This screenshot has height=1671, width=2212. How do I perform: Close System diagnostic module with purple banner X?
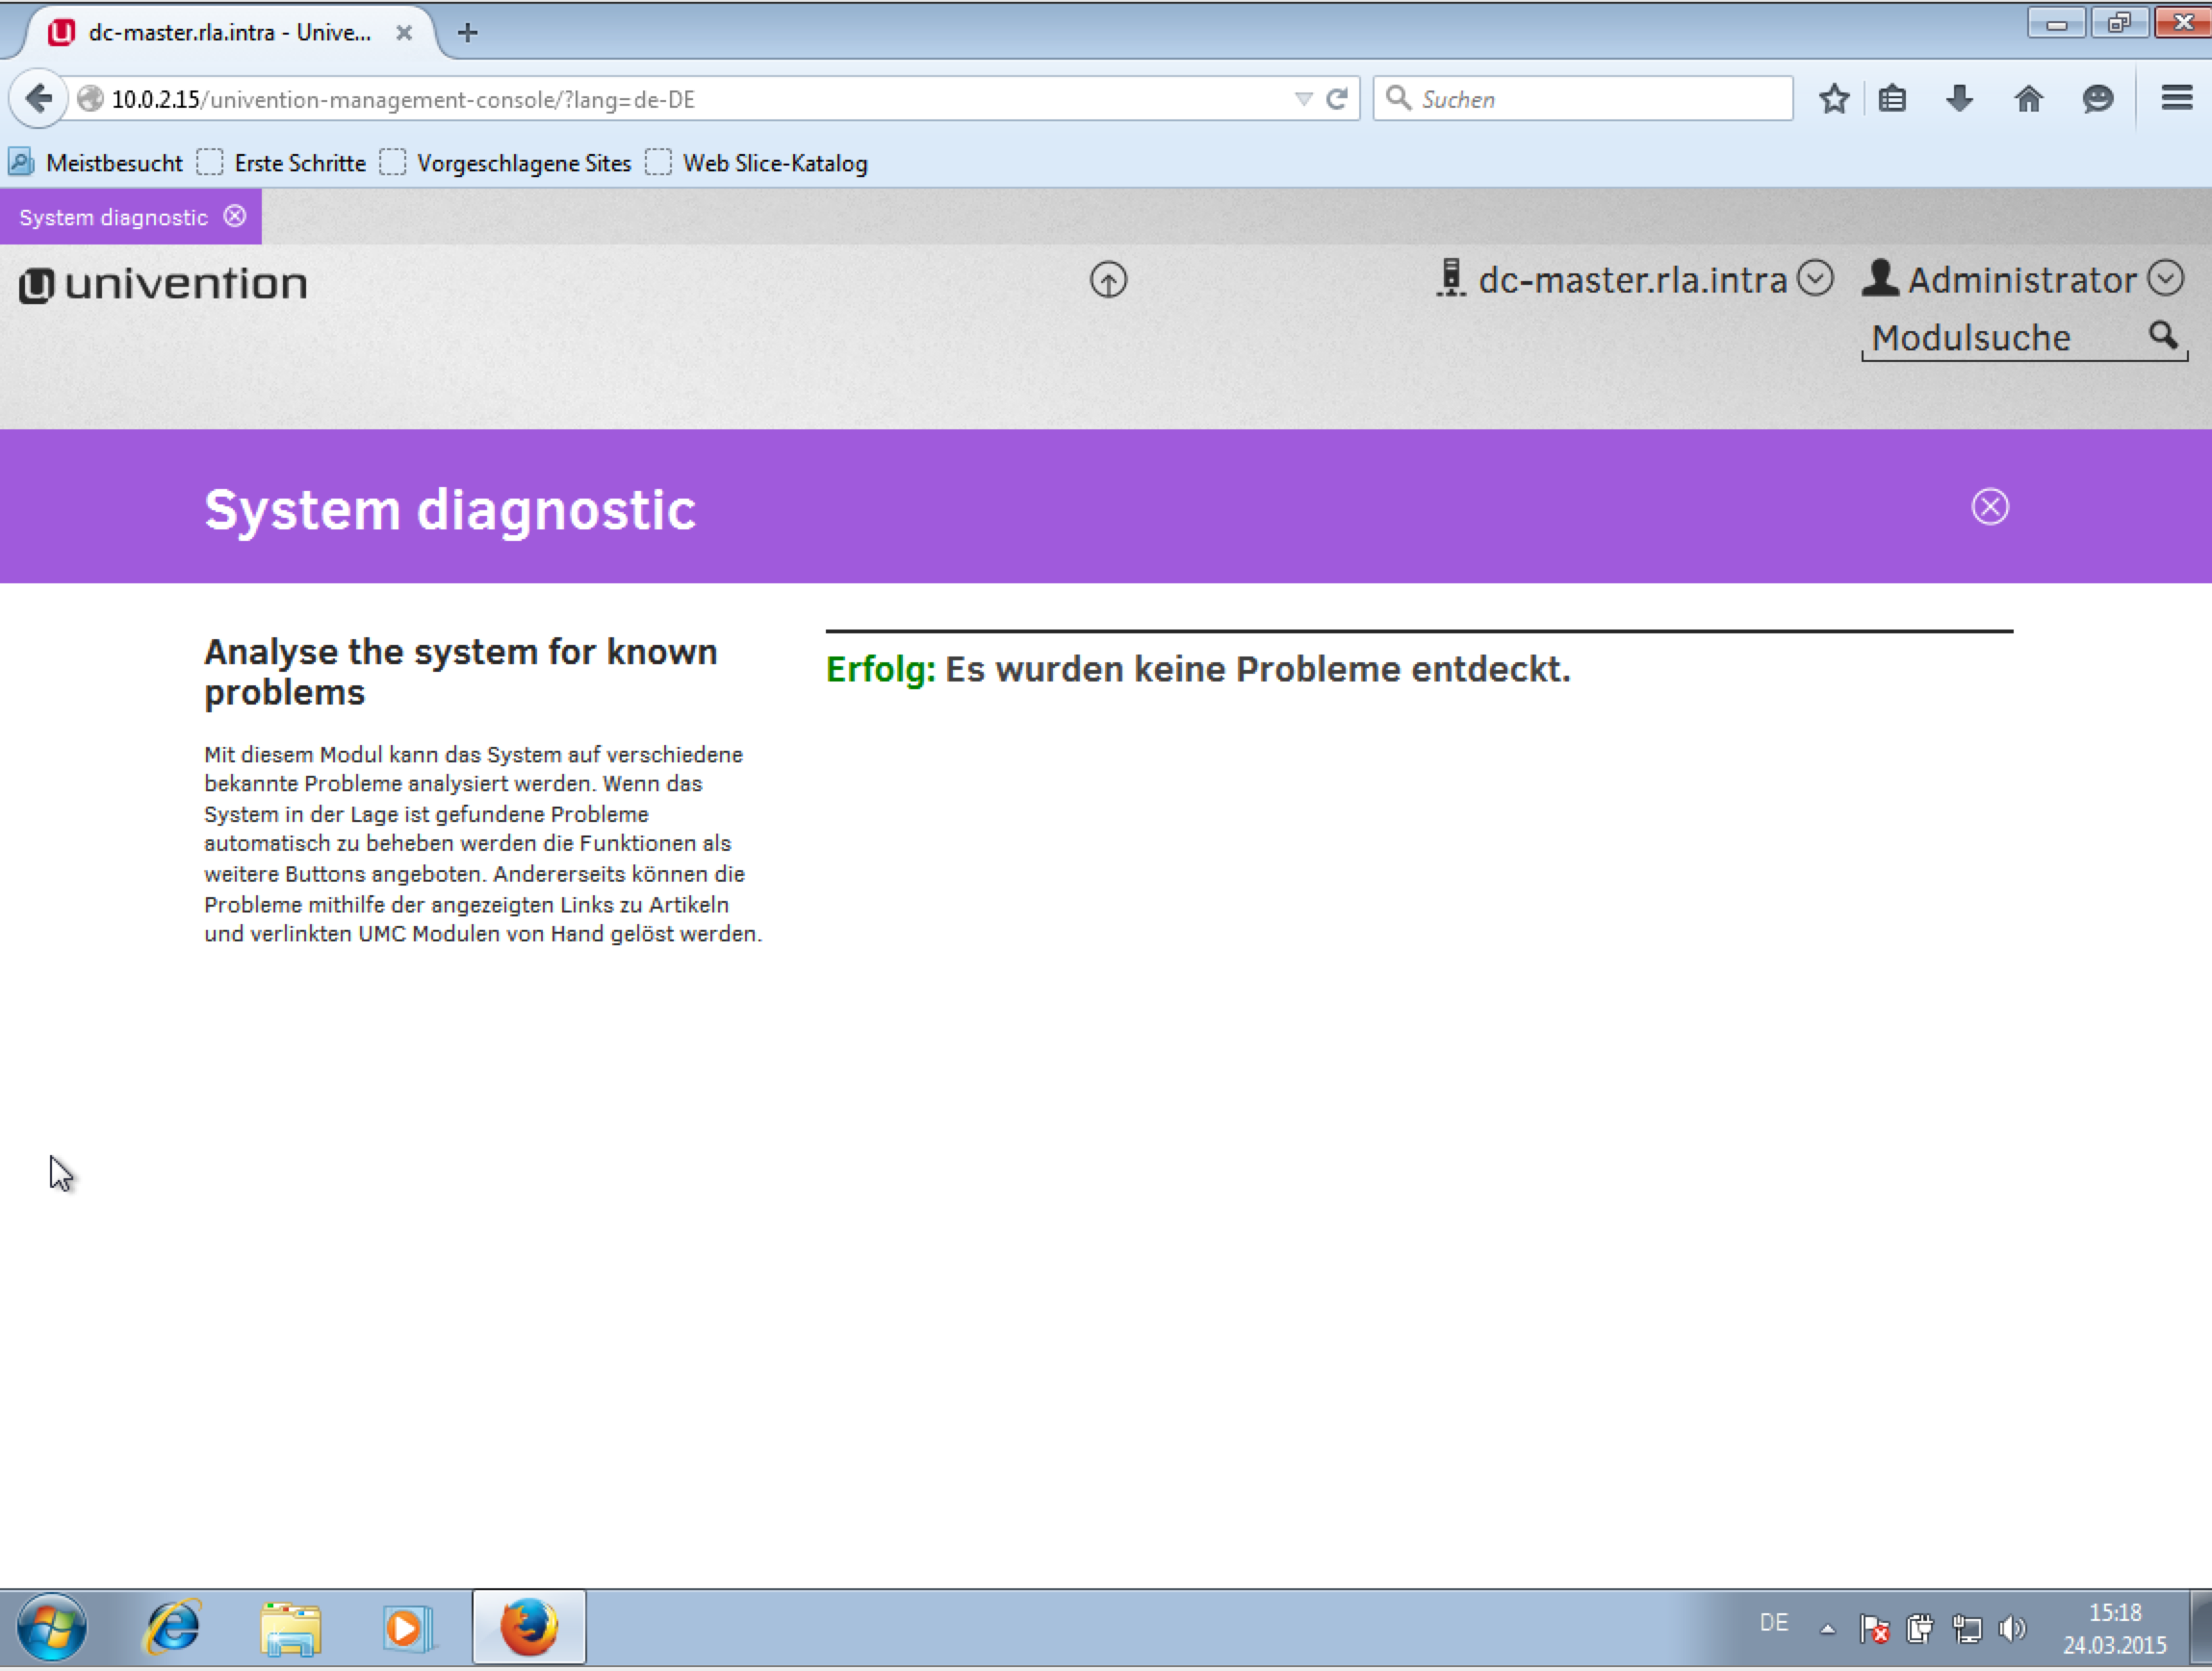1989,507
